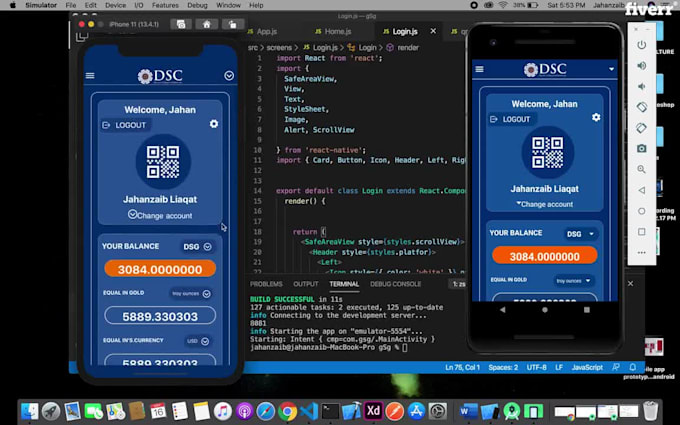680x425 pixels.
Task: Tap LOGOUT button in Android app
Action: click(x=511, y=119)
